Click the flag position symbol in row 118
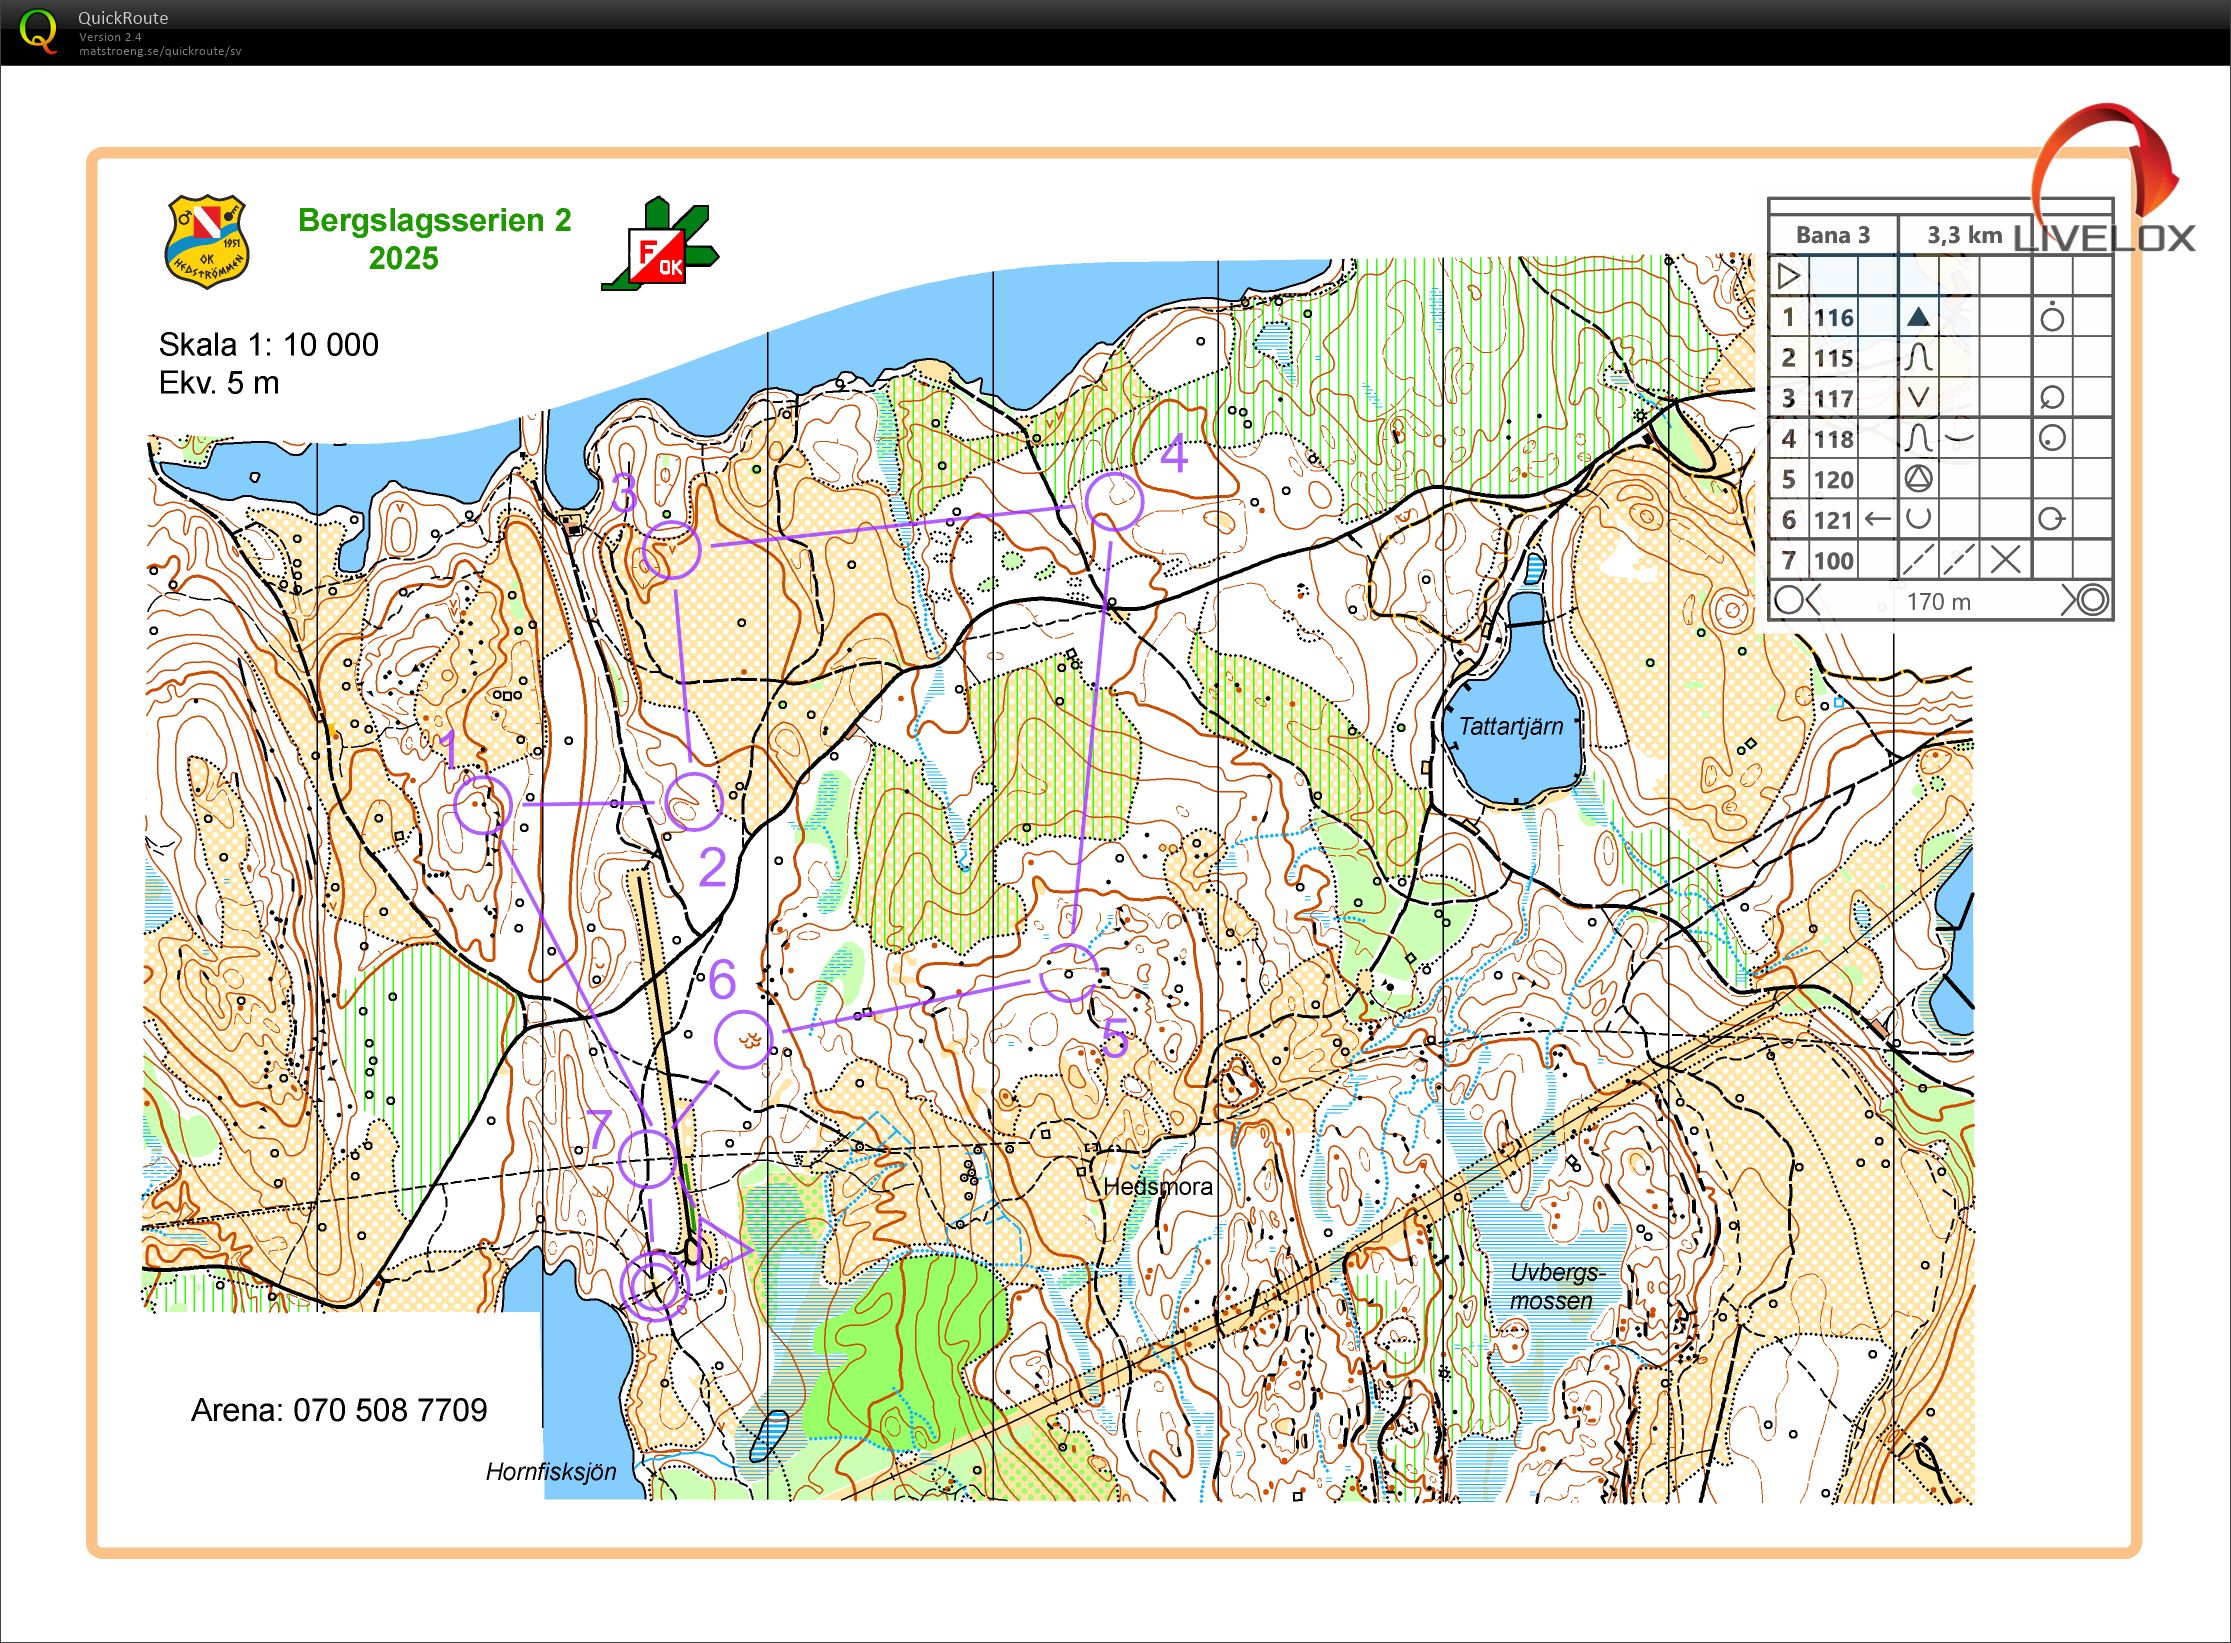 tap(2051, 438)
